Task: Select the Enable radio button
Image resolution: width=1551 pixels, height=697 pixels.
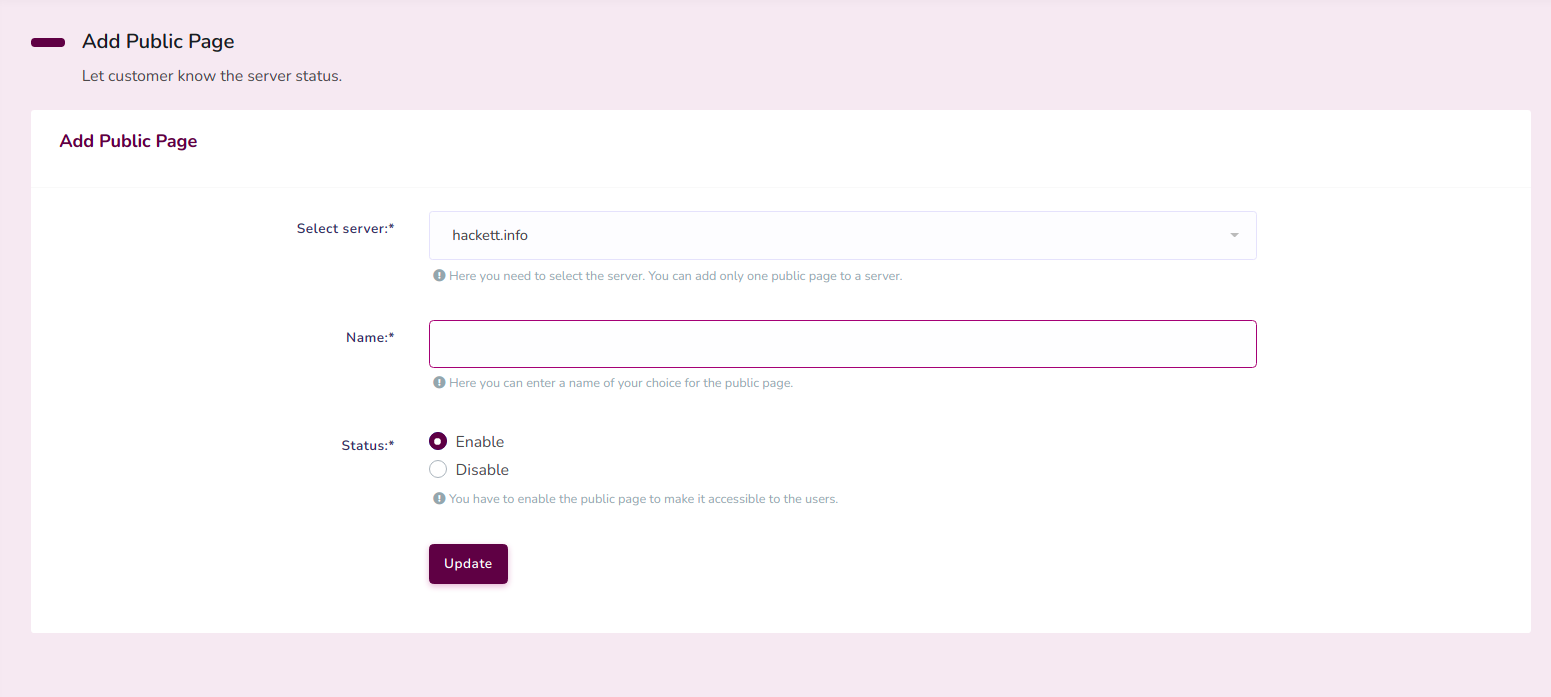Action: 438,441
